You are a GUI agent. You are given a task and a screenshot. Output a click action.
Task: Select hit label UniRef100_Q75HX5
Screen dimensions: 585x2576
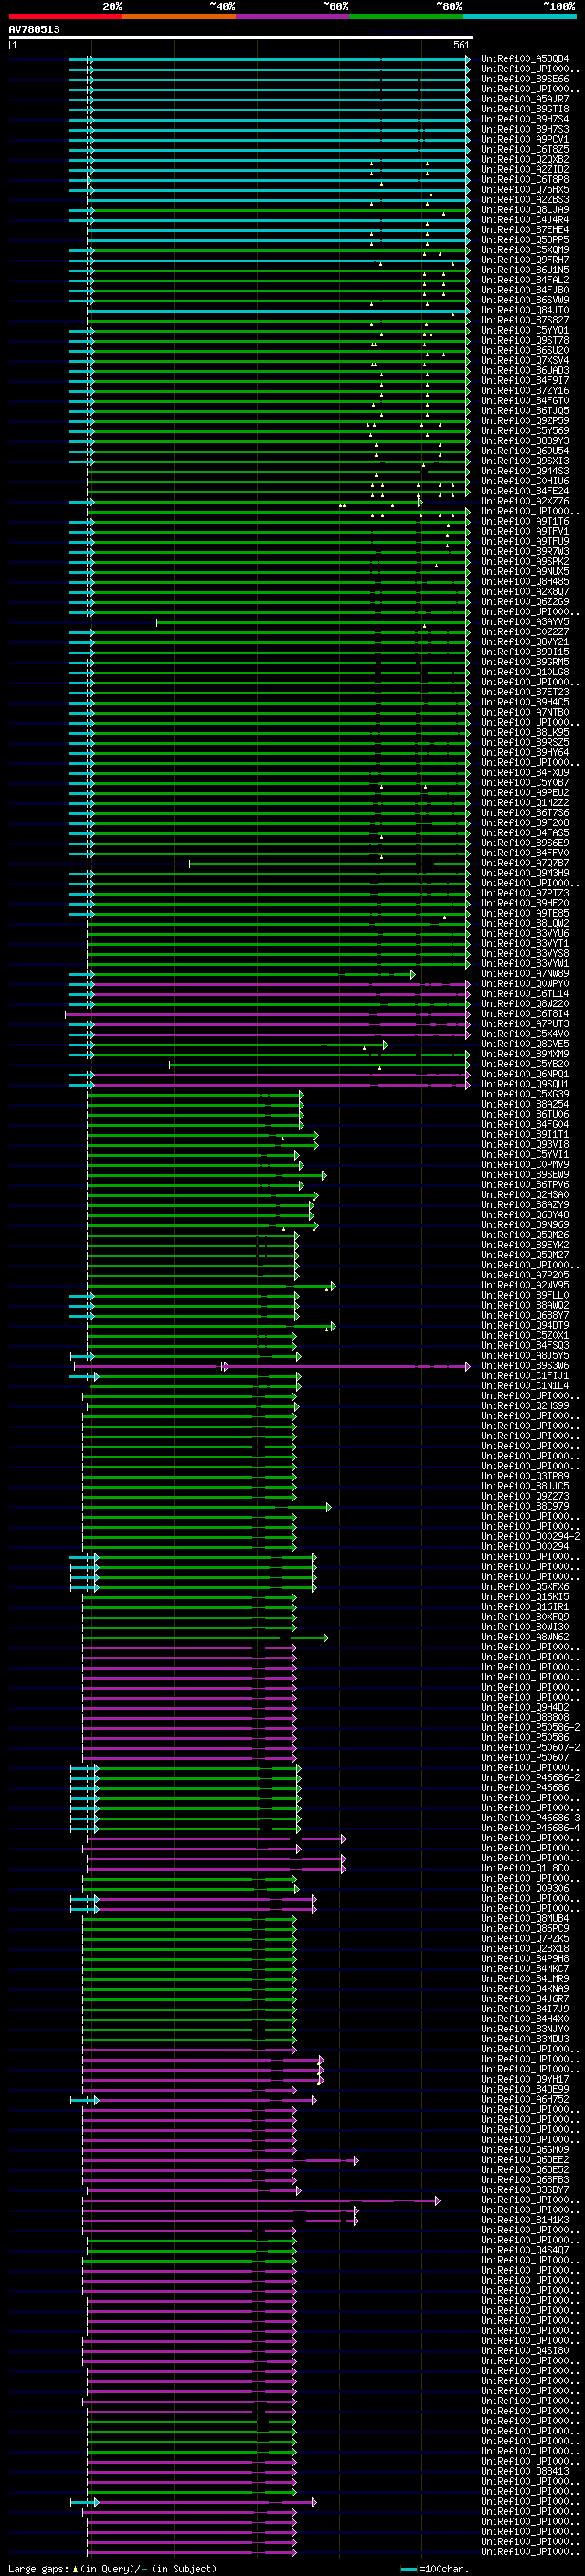pyautogui.click(x=525, y=189)
